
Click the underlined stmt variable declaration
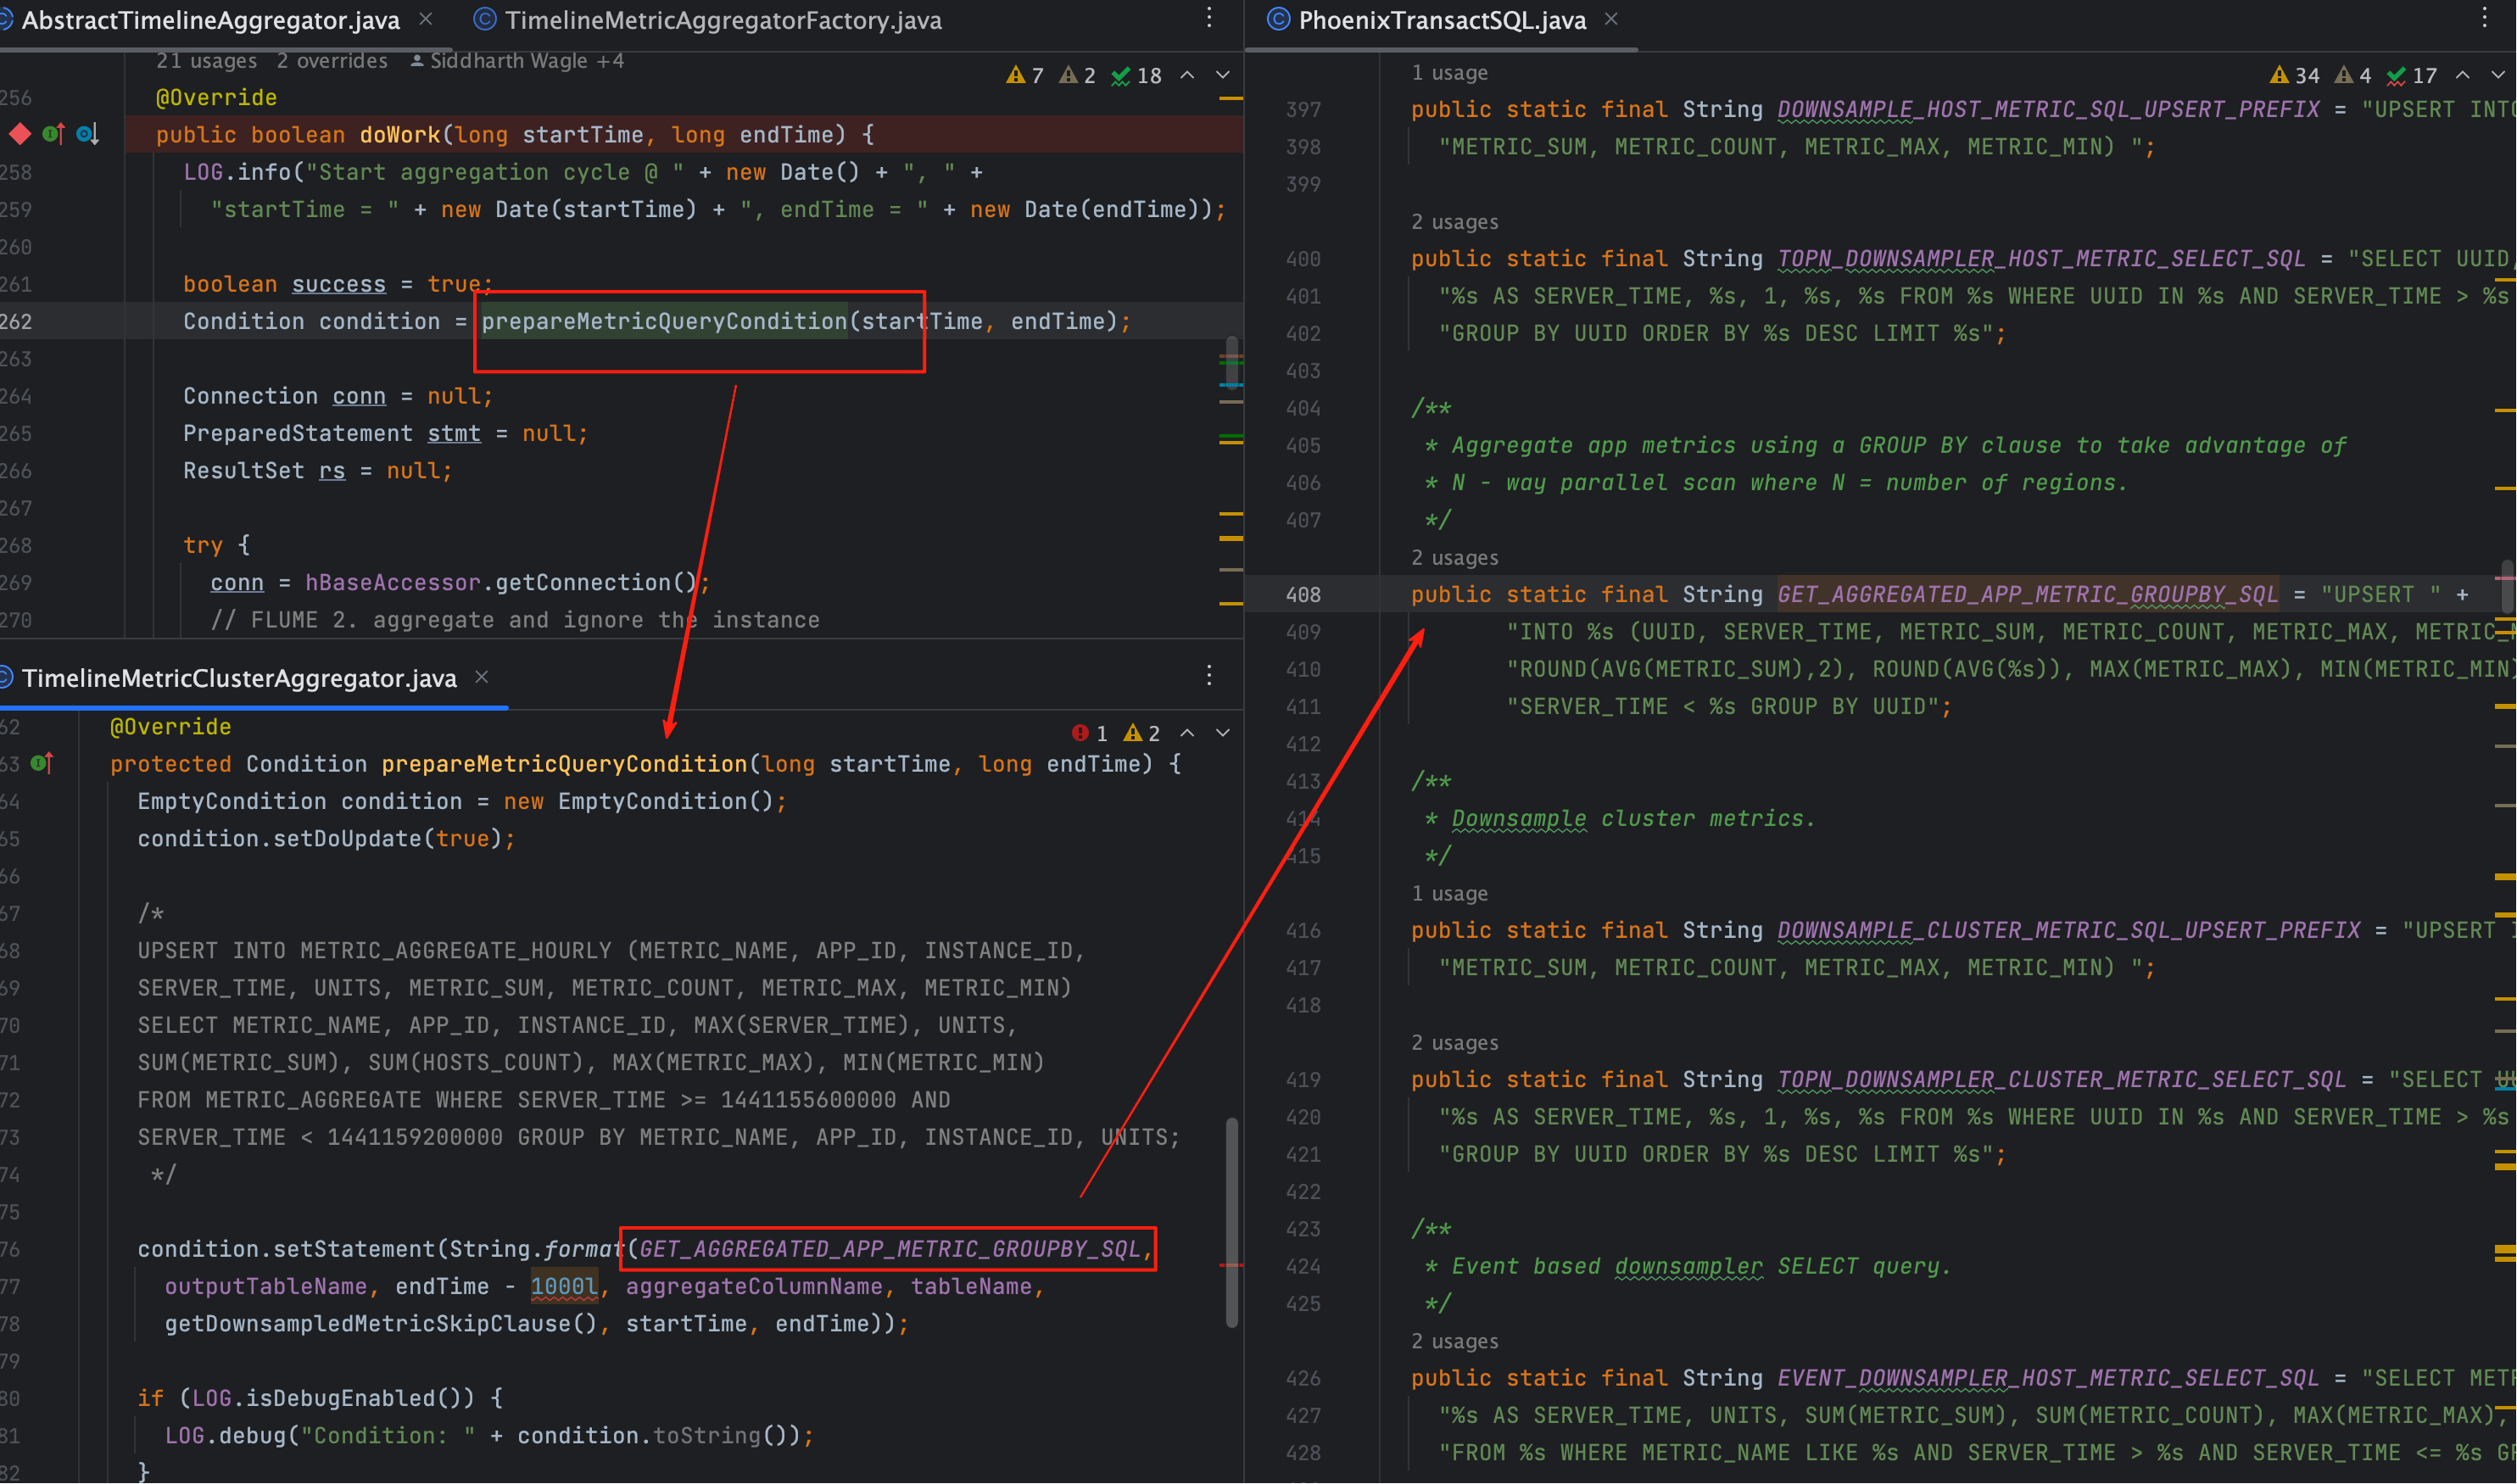[x=454, y=434]
